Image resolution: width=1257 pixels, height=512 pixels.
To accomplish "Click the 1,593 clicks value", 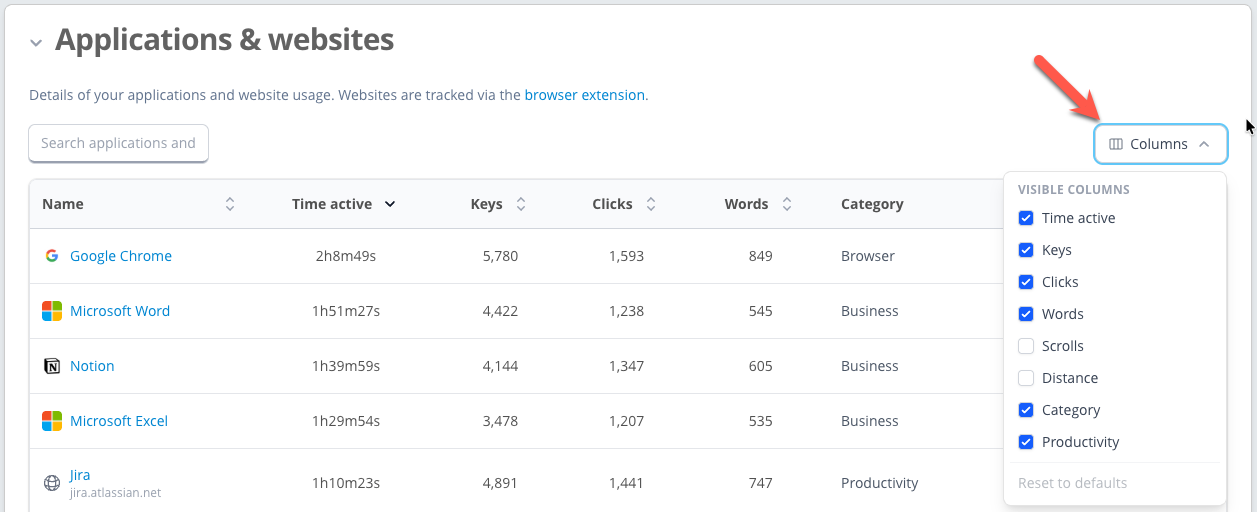I will point(626,256).
